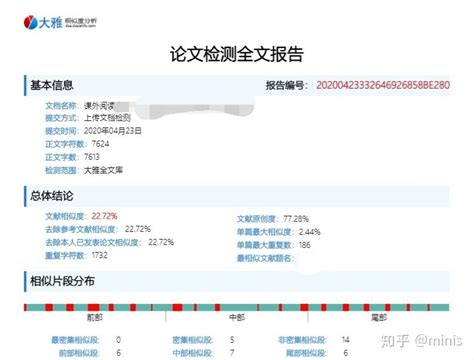Click the 基本信息 section header

(237, 85)
